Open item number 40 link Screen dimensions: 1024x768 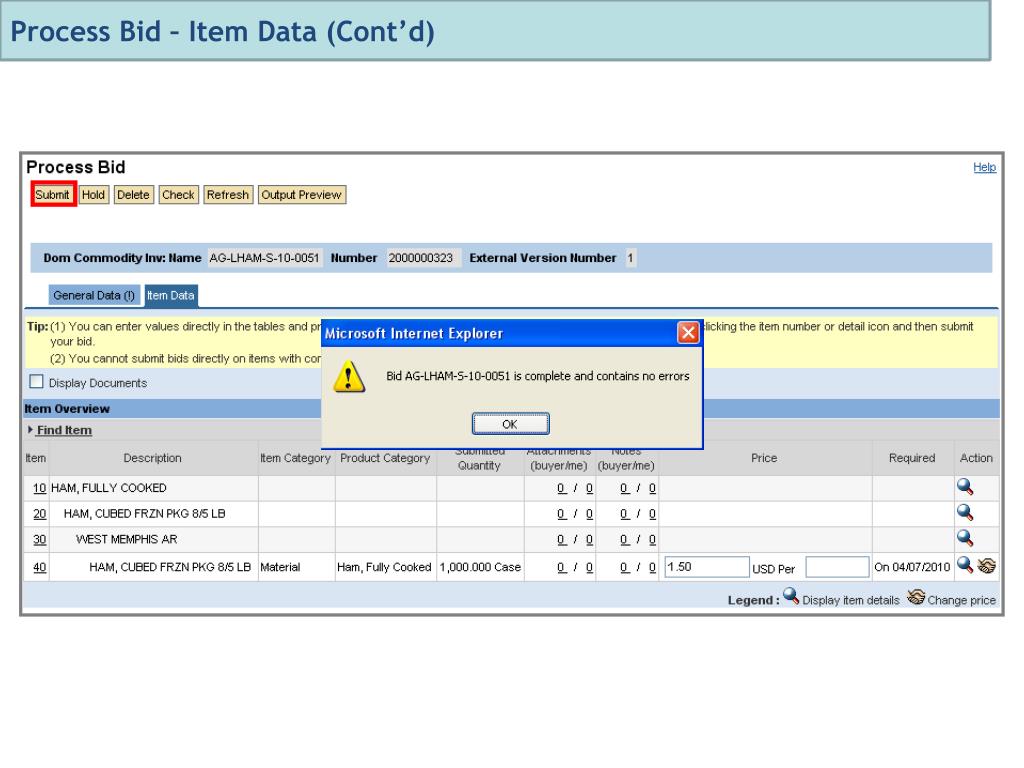click(40, 568)
